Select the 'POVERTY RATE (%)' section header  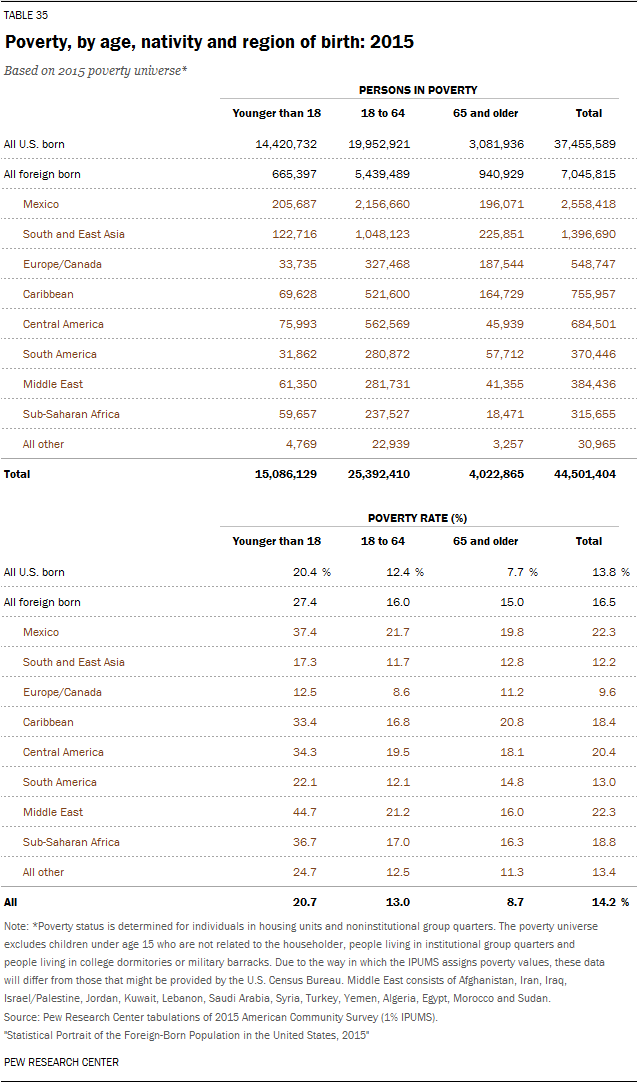tap(418, 518)
